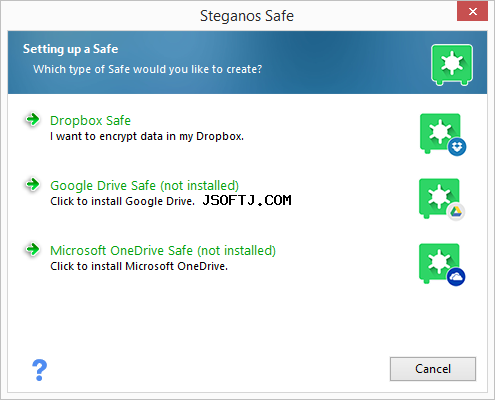Image resolution: width=495 pixels, height=400 pixels.
Task: Click the green arrow beside Google Drive Safe
Action: pos(33,184)
